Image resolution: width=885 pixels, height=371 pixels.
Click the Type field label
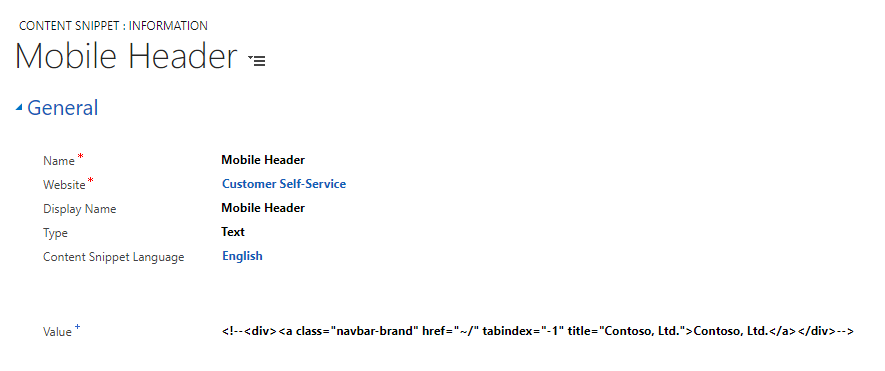click(x=55, y=233)
